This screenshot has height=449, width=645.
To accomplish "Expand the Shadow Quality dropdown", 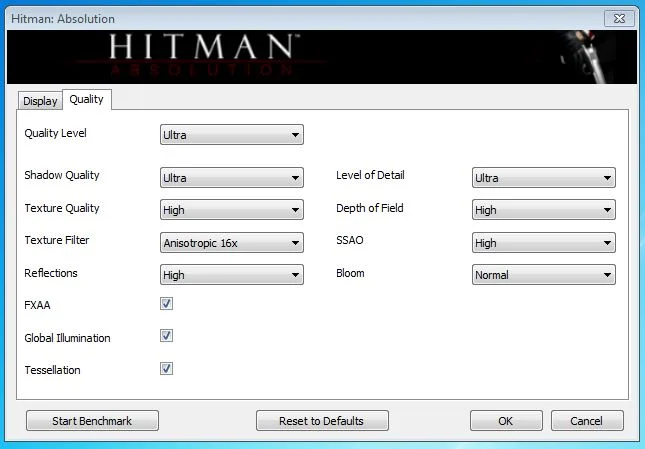I will (x=232, y=178).
